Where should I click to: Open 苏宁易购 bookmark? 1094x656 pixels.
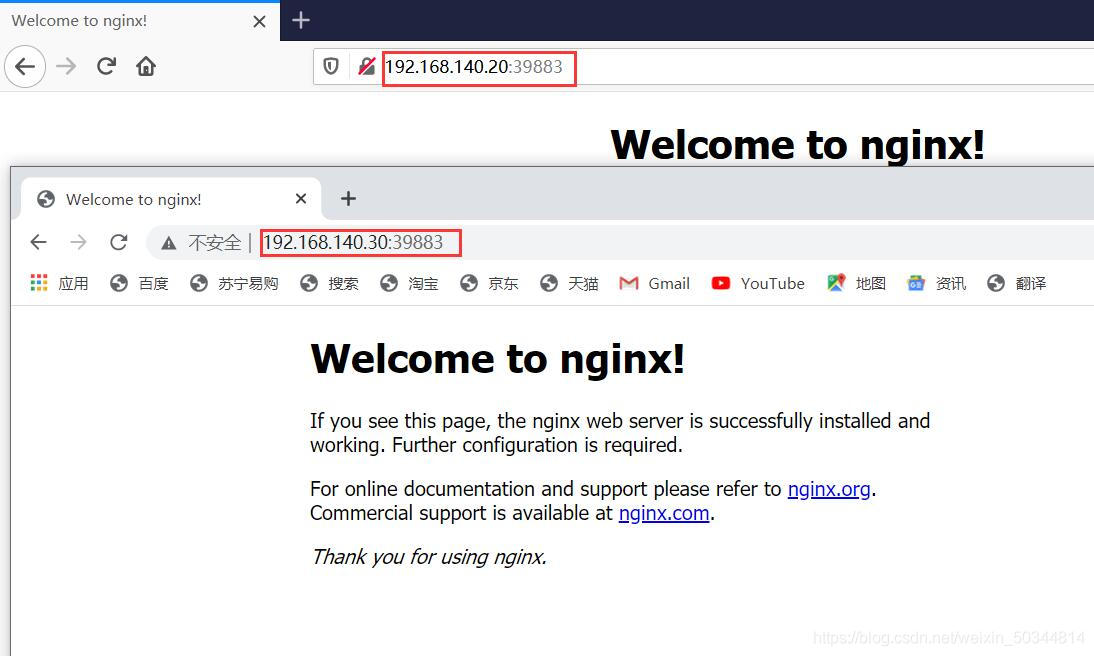[234, 283]
